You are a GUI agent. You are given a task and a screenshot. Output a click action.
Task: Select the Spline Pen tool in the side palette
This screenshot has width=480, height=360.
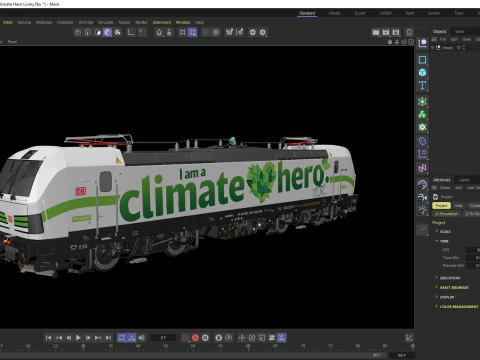coord(422,43)
